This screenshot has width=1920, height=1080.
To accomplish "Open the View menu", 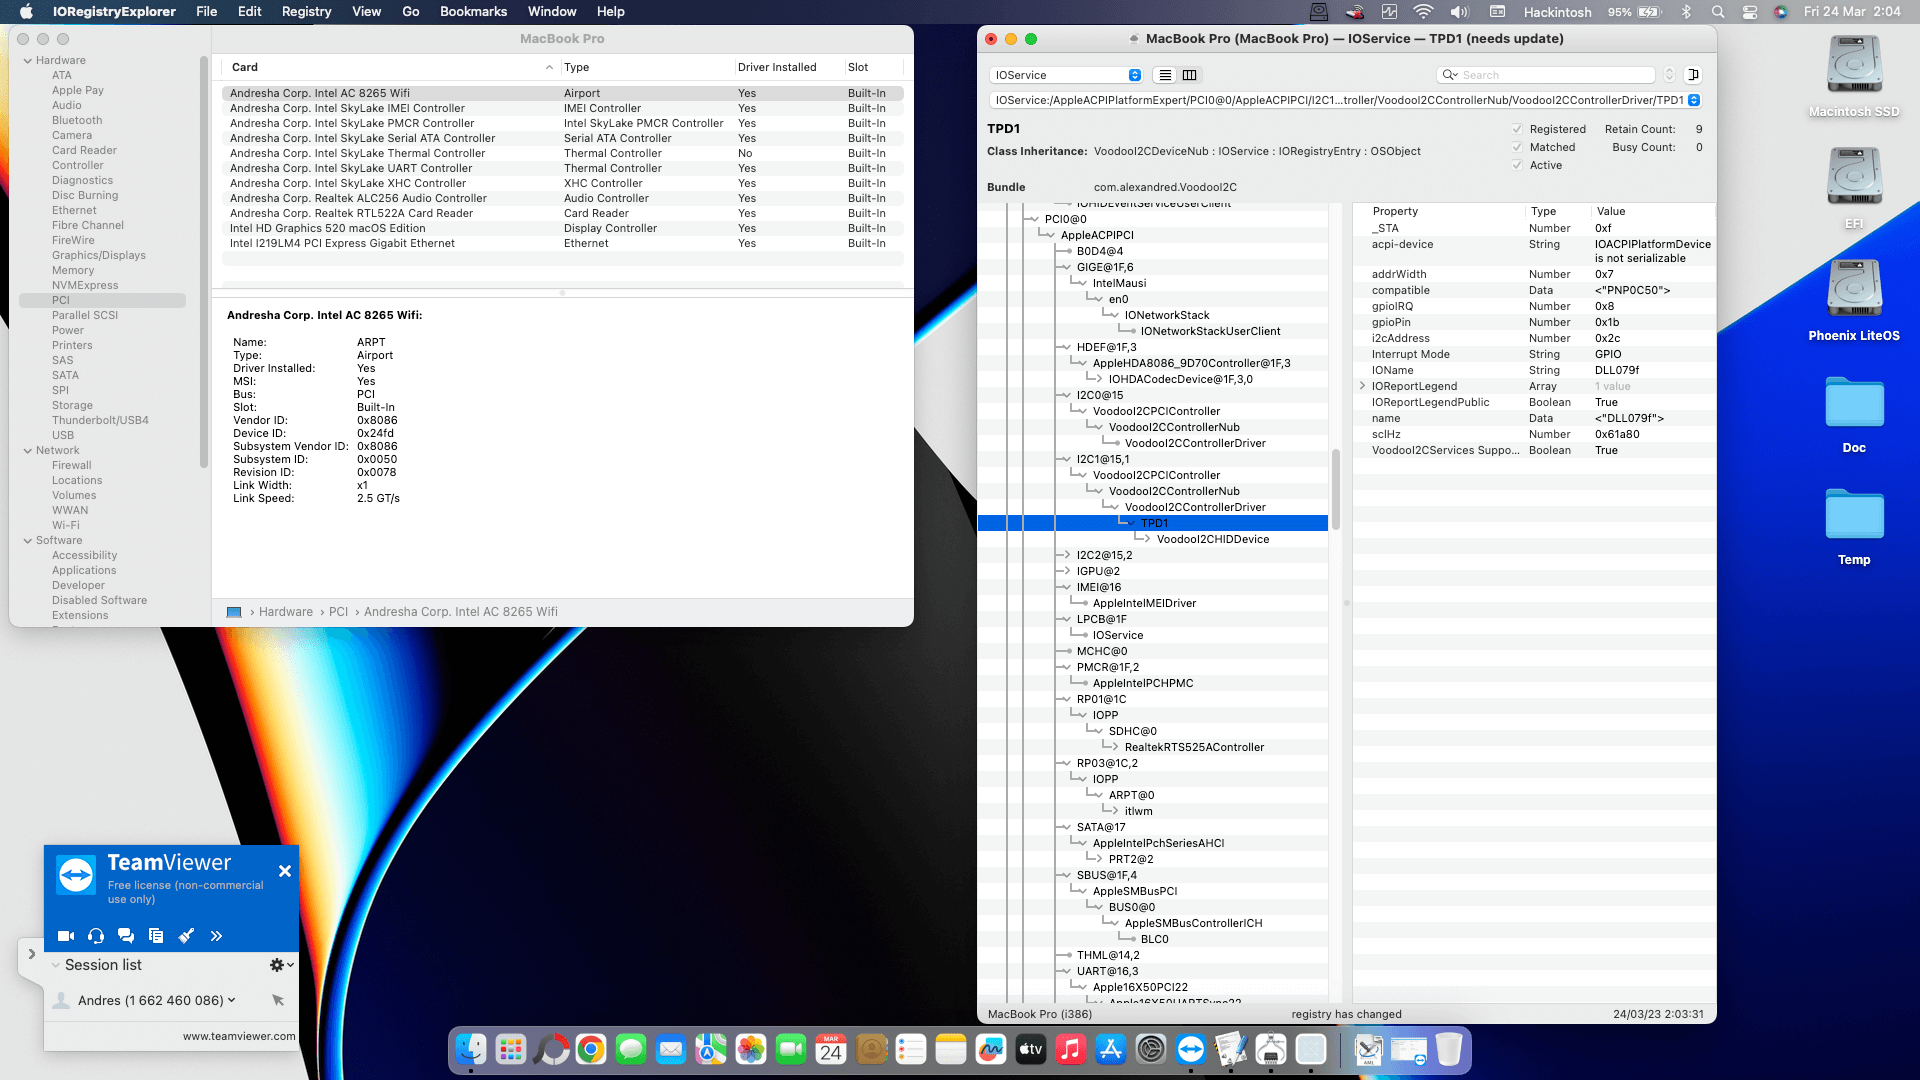I will [x=367, y=12].
